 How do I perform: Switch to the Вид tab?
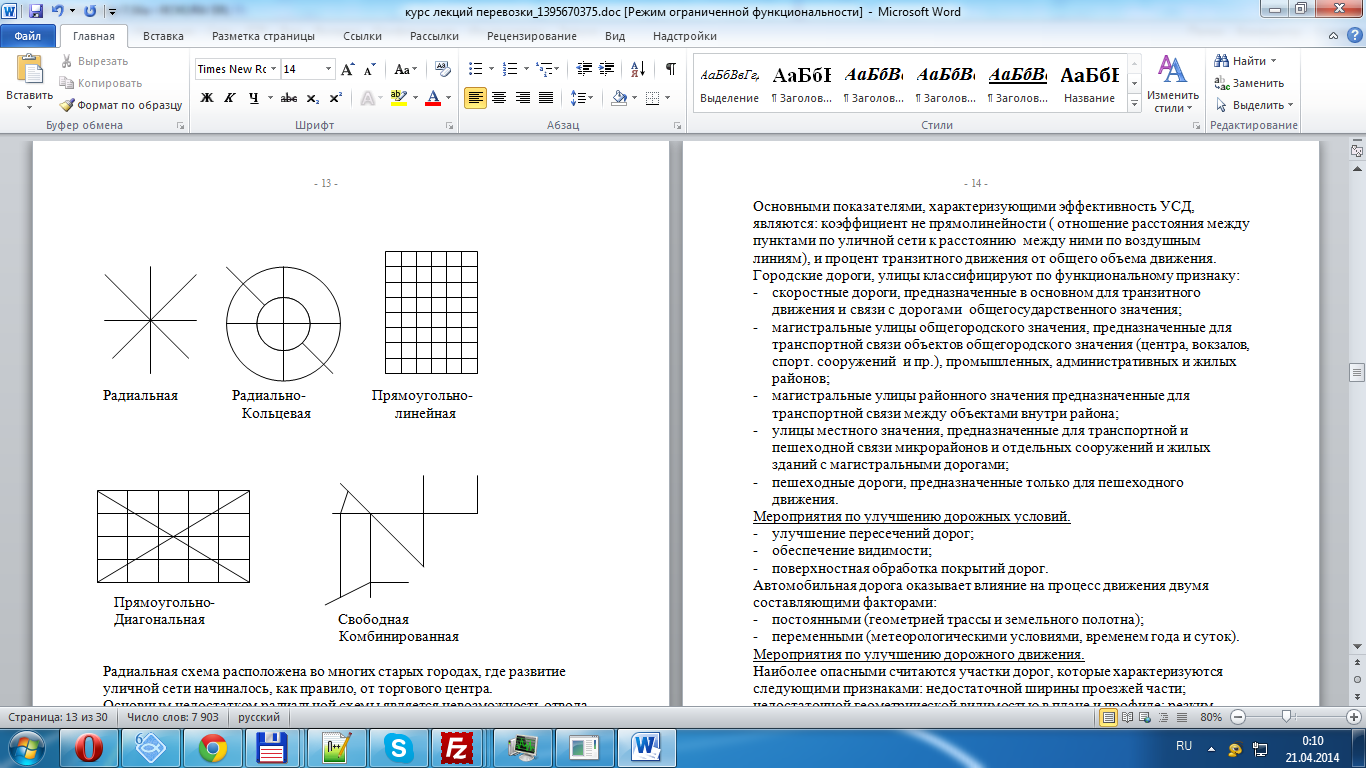tap(615, 36)
